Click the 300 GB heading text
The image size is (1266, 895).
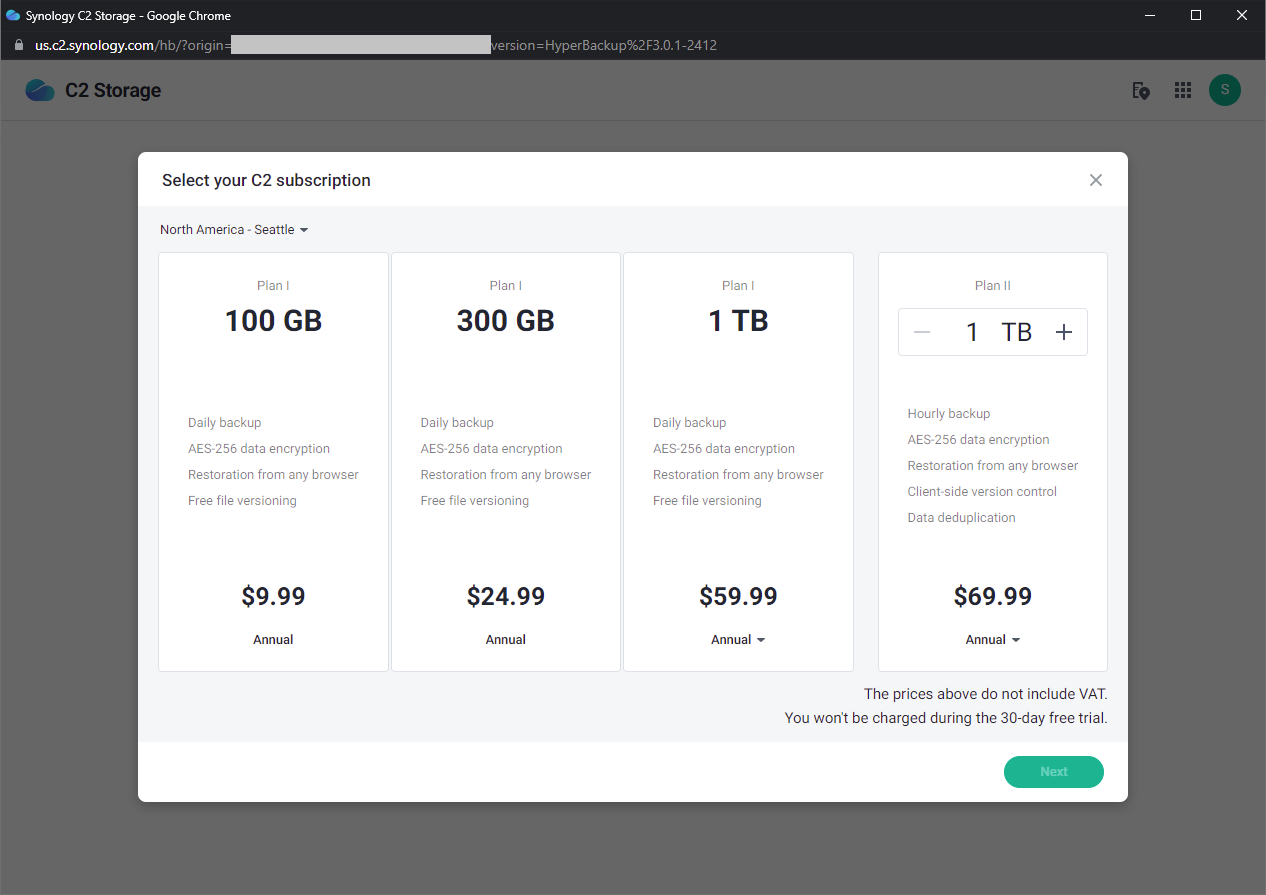pyautogui.click(x=506, y=321)
